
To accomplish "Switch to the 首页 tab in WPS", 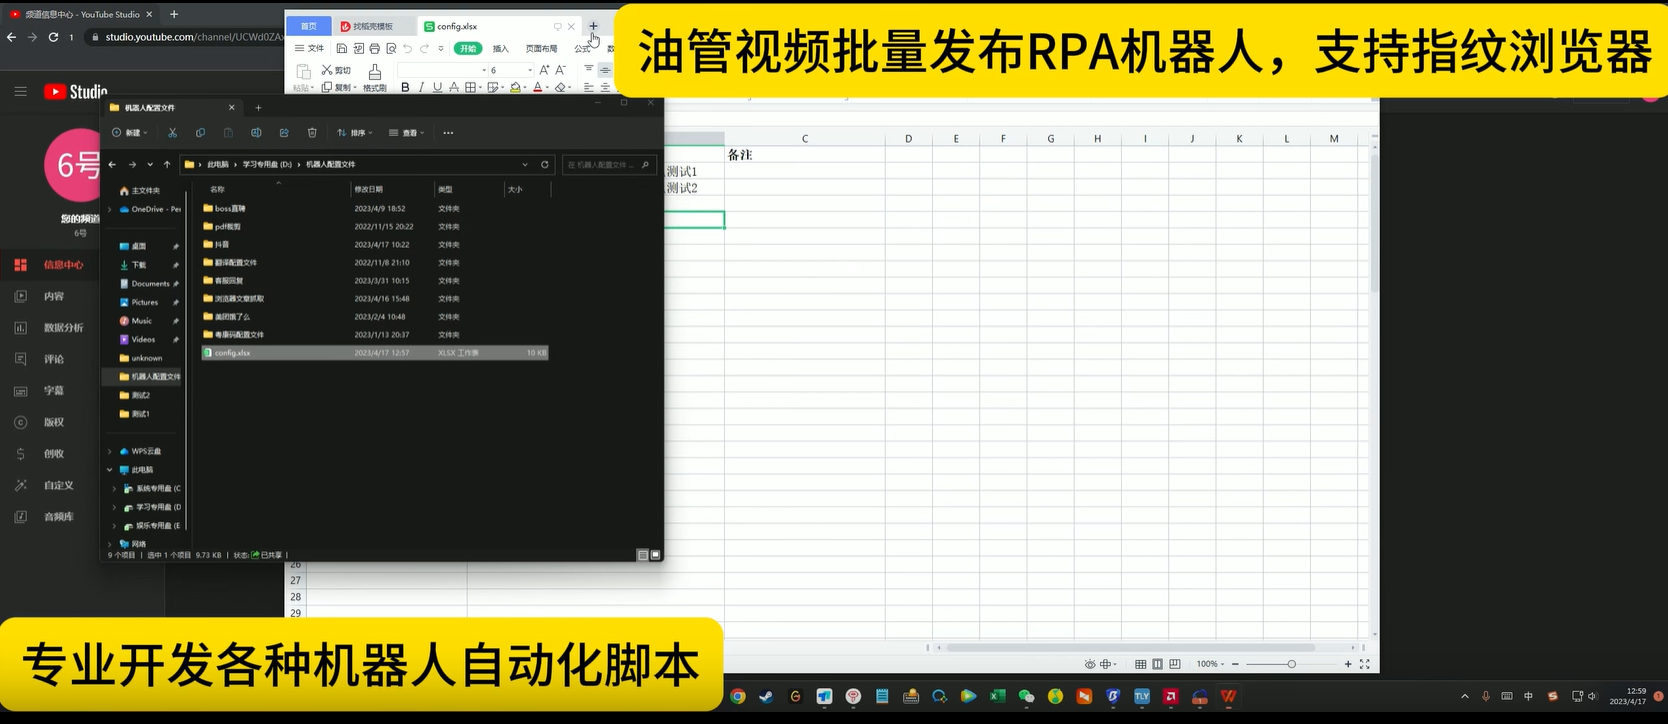I will pyautogui.click(x=309, y=26).
